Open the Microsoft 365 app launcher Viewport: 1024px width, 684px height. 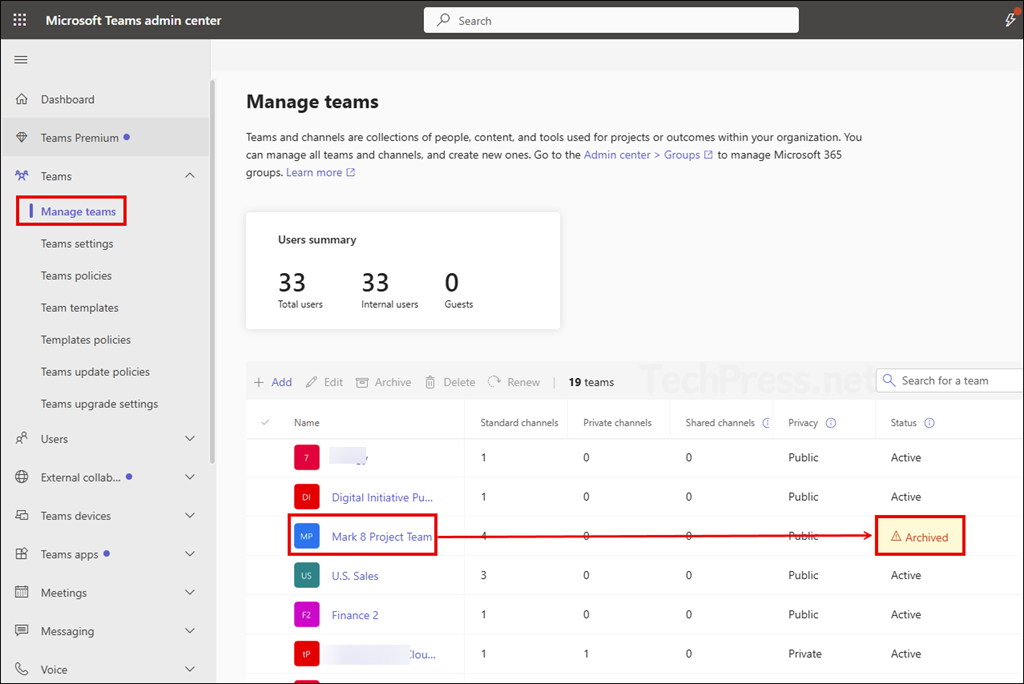[x=19, y=19]
